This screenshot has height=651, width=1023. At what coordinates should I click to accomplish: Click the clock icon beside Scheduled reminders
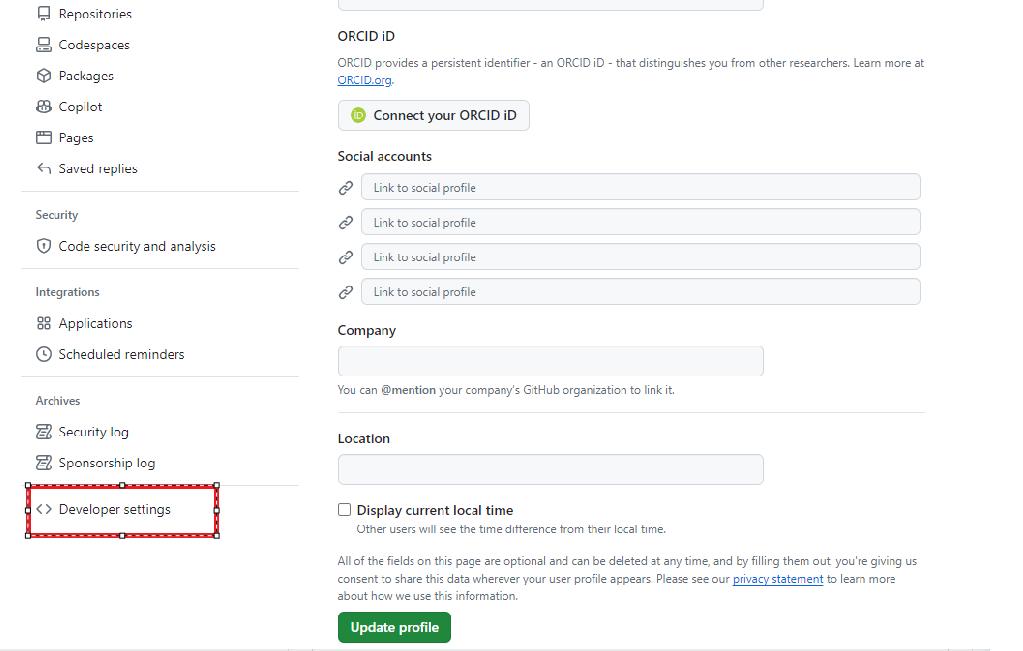click(42, 354)
